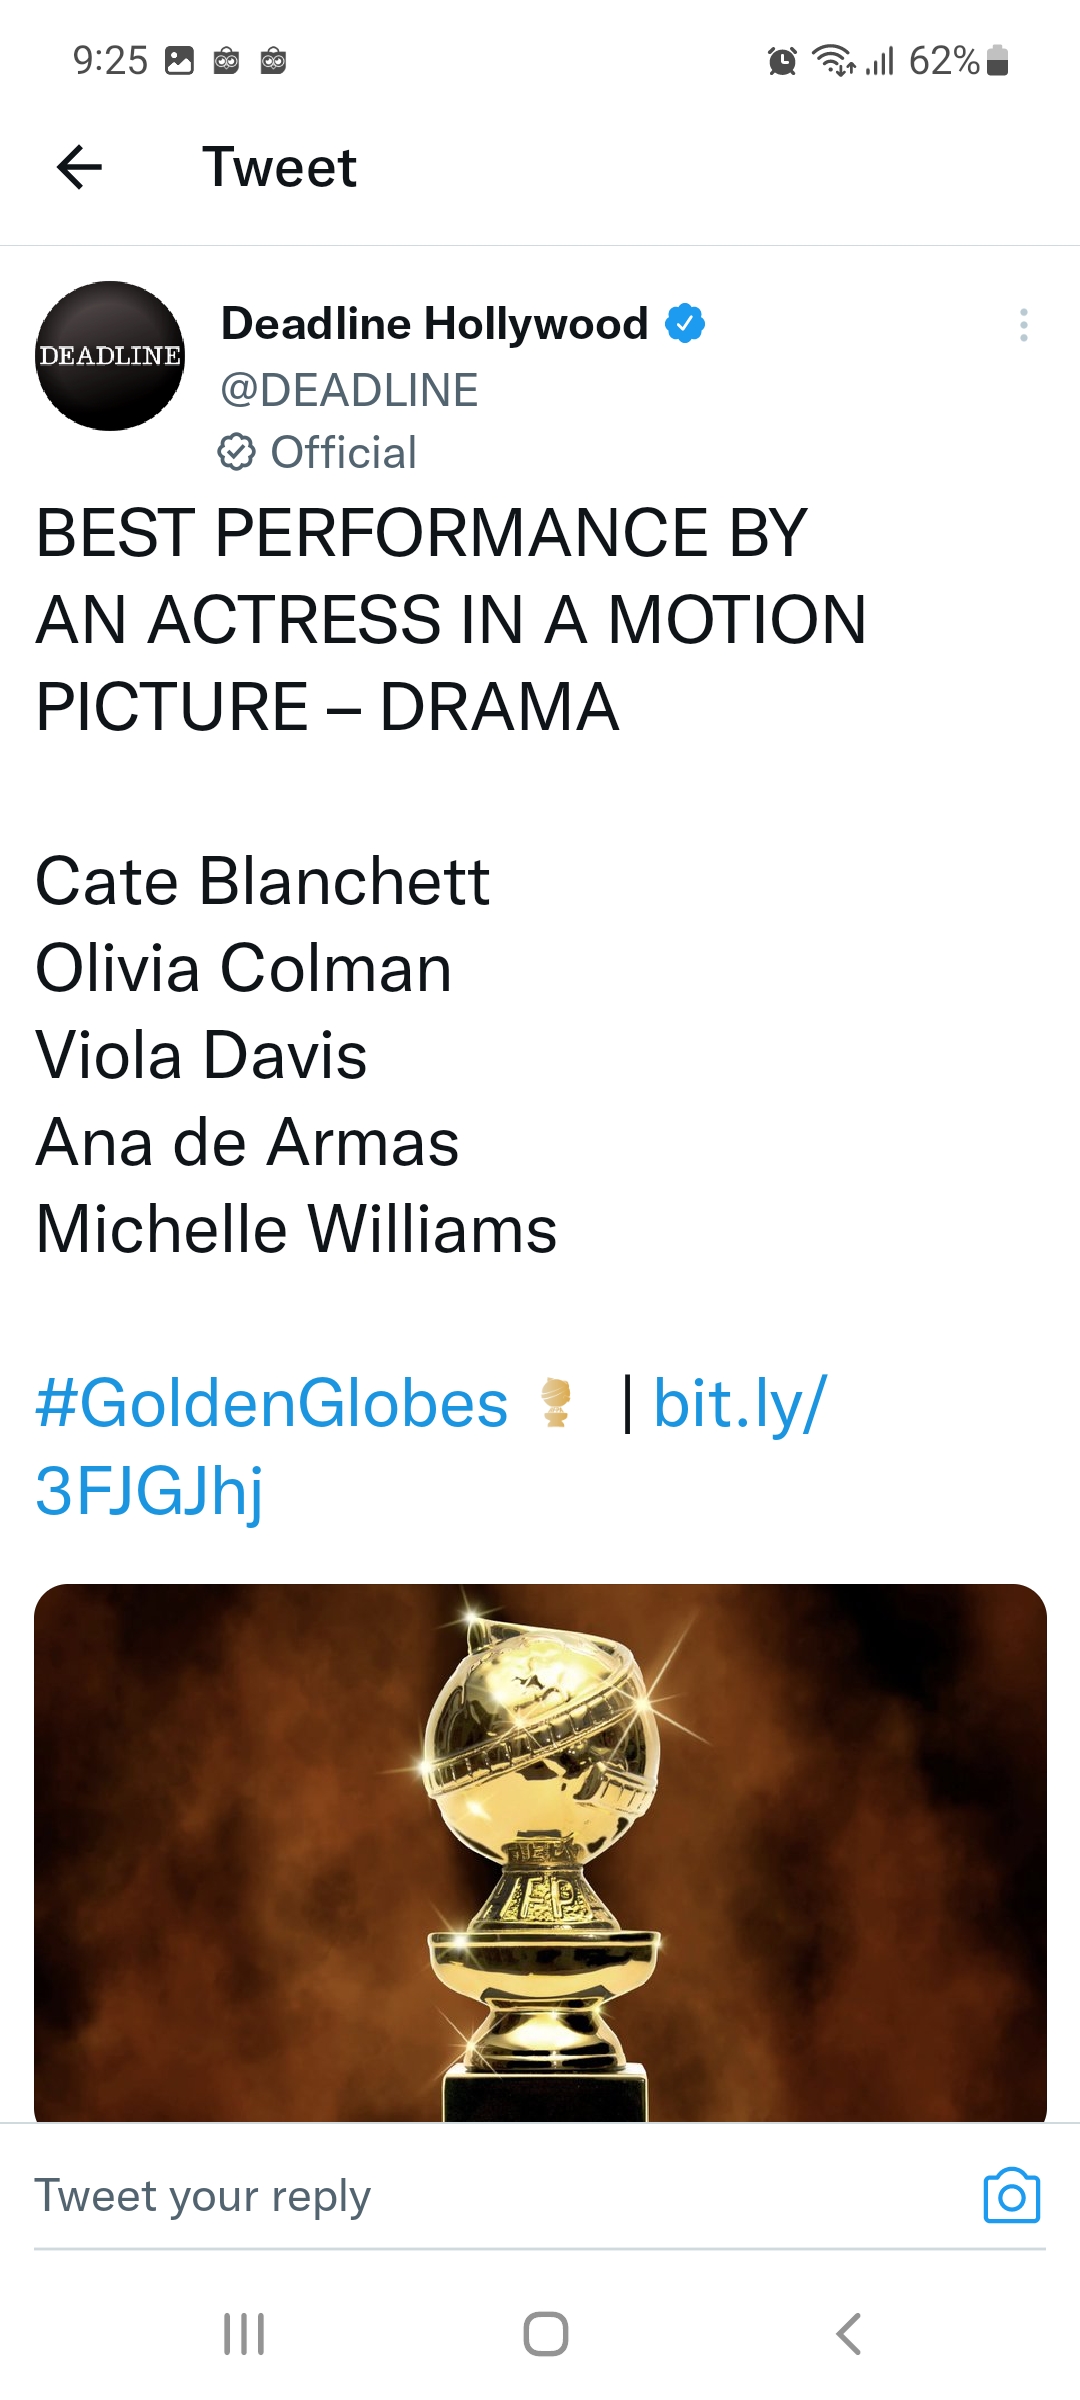This screenshot has width=1080, height=2400.
Task: Tap the Golden Globe trophy emoji
Action: pyautogui.click(x=557, y=1402)
